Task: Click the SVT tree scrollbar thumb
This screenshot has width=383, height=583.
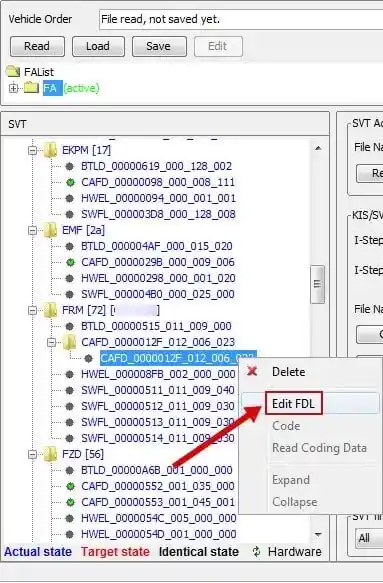Action: pyautogui.click(x=318, y=284)
